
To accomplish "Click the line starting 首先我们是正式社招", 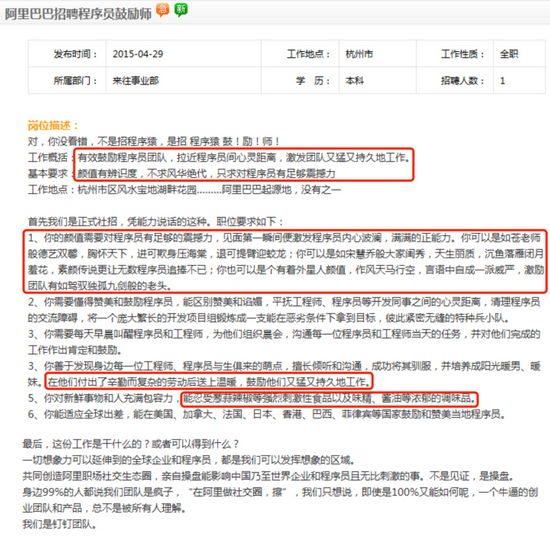I will tap(155, 222).
